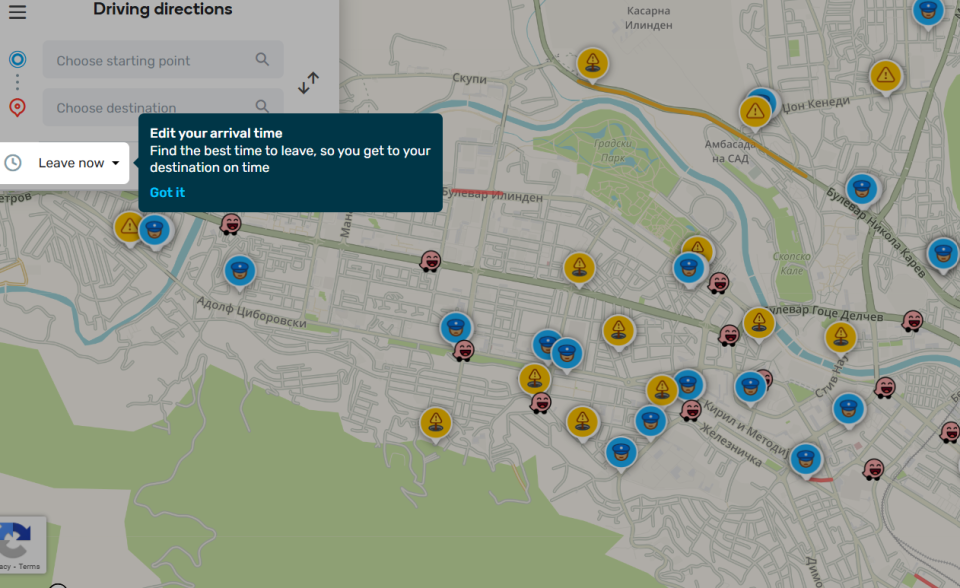This screenshot has width=960, height=588.
Task: Select hazard warning marker left of Цон Кенеди
Action: click(754, 111)
